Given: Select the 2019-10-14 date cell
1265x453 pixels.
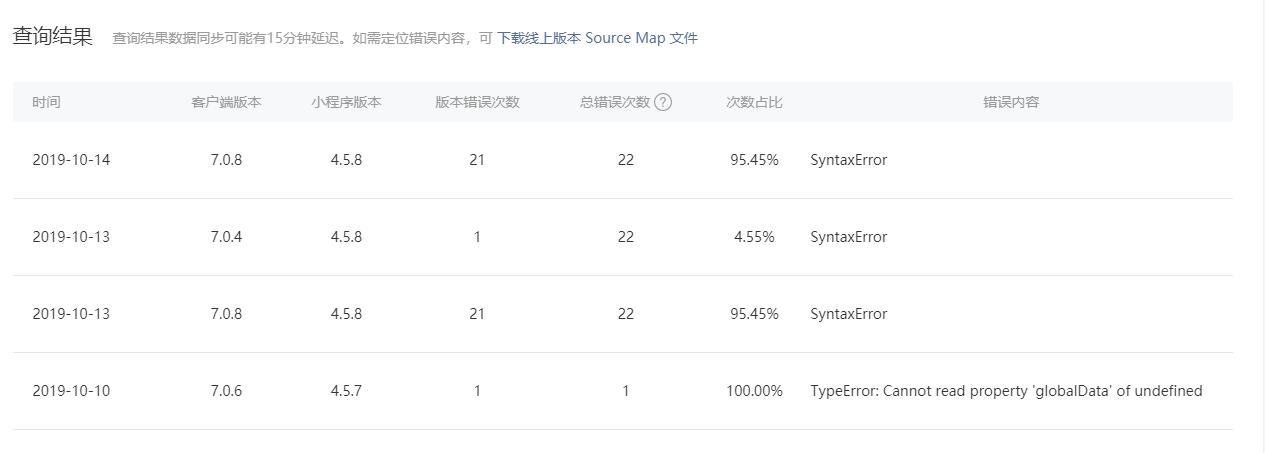Looking at the screenshot, I should tap(71, 160).
